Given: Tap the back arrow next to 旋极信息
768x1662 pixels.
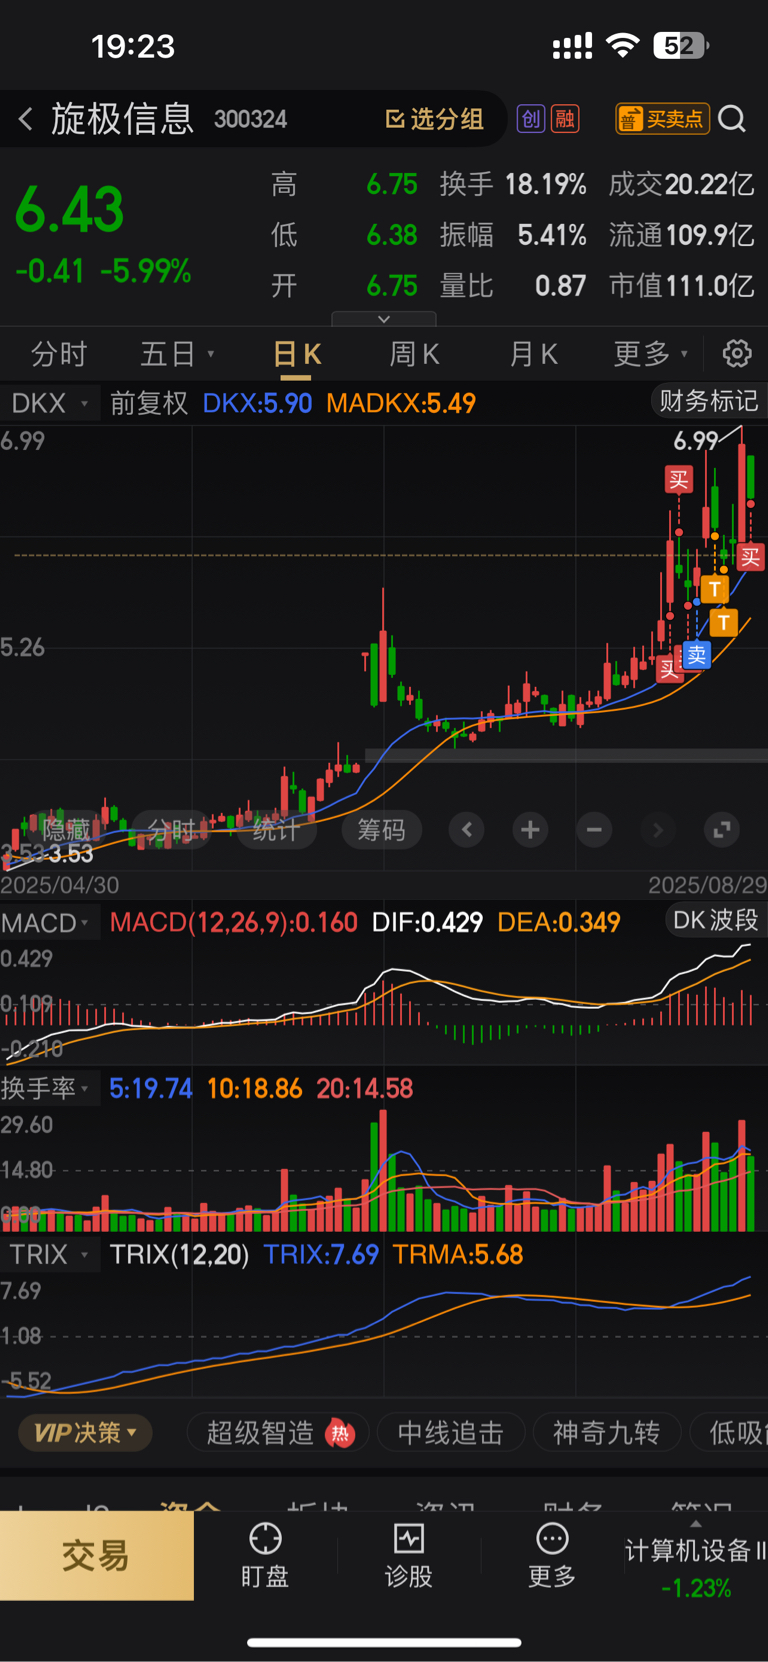Looking at the screenshot, I should point(25,120).
